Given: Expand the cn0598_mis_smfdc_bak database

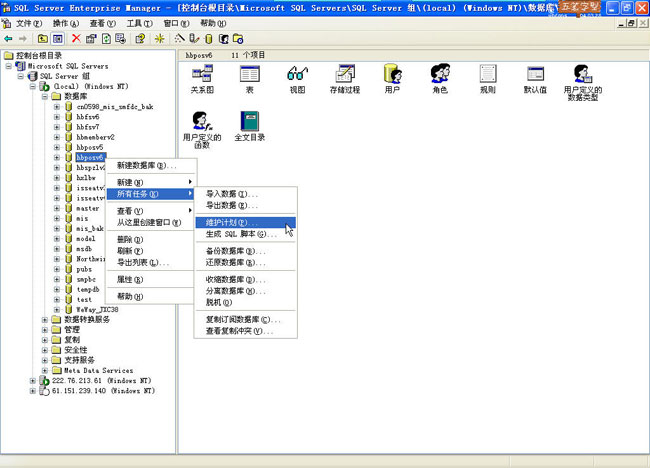Looking at the screenshot, I should 57,107.
